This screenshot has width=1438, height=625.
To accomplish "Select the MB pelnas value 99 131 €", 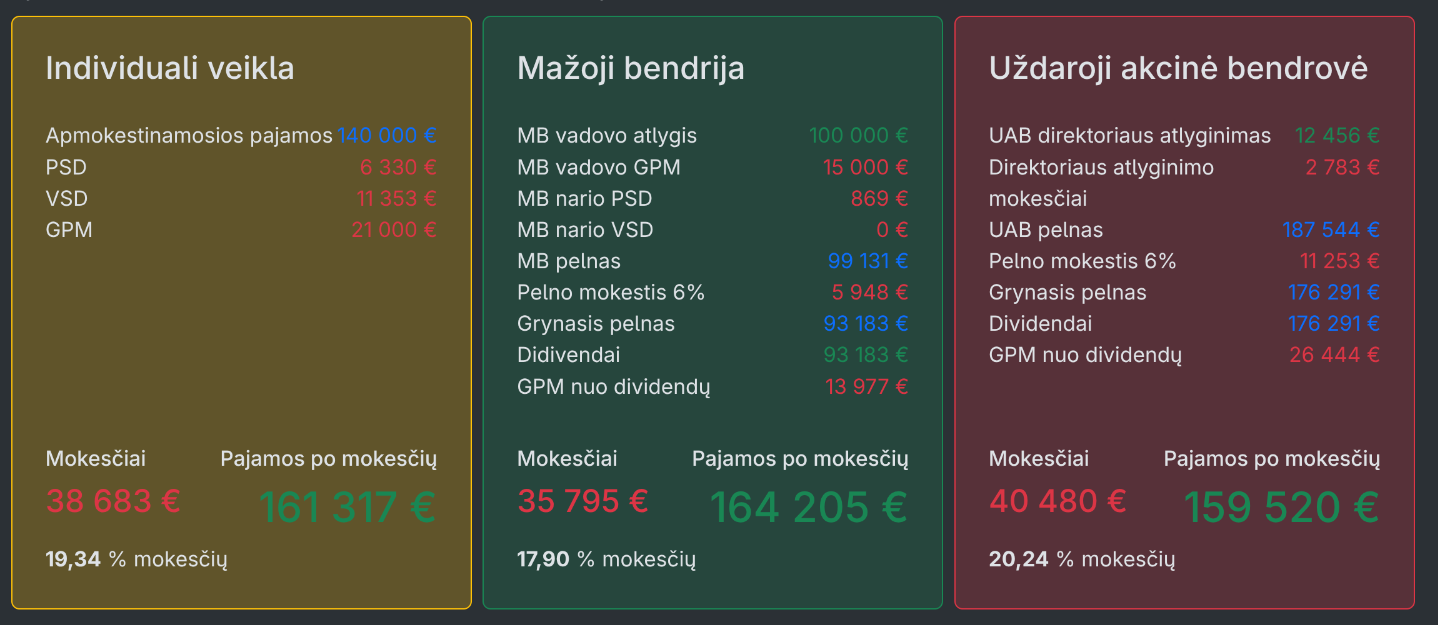I will pos(868,261).
